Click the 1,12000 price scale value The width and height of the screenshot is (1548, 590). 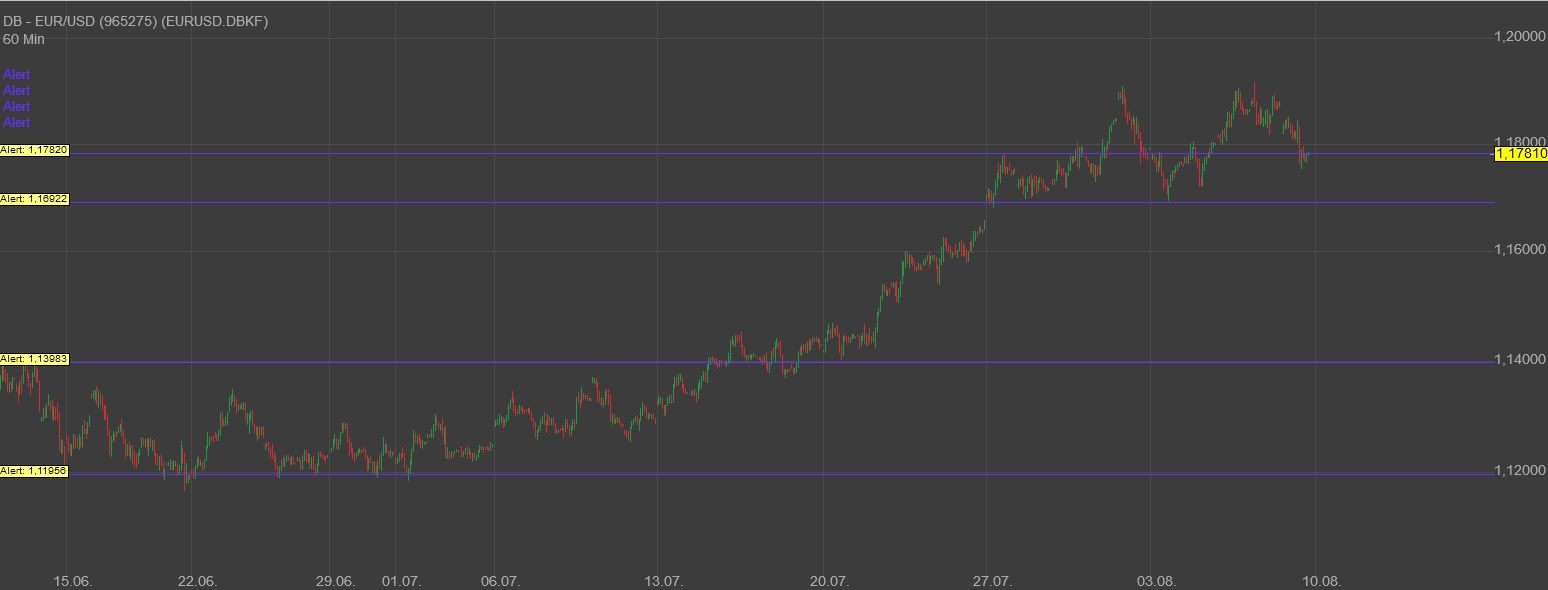coord(1519,471)
